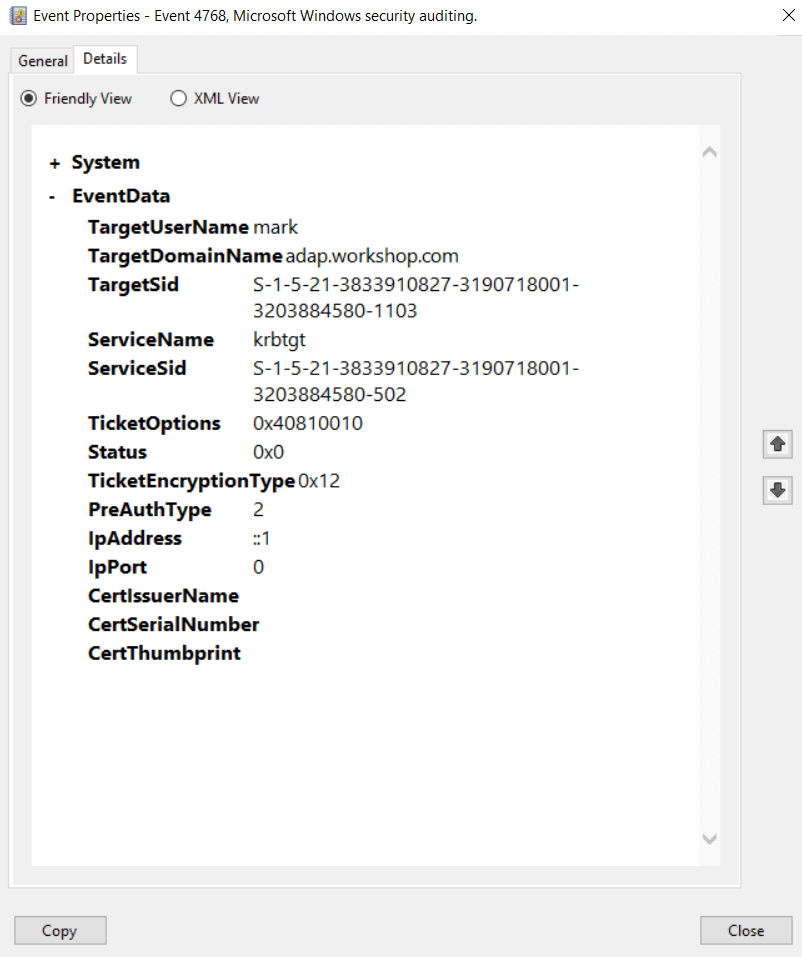The width and height of the screenshot is (802, 957).
Task: Click the CertSerialNumber field label
Action: [173, 624]
